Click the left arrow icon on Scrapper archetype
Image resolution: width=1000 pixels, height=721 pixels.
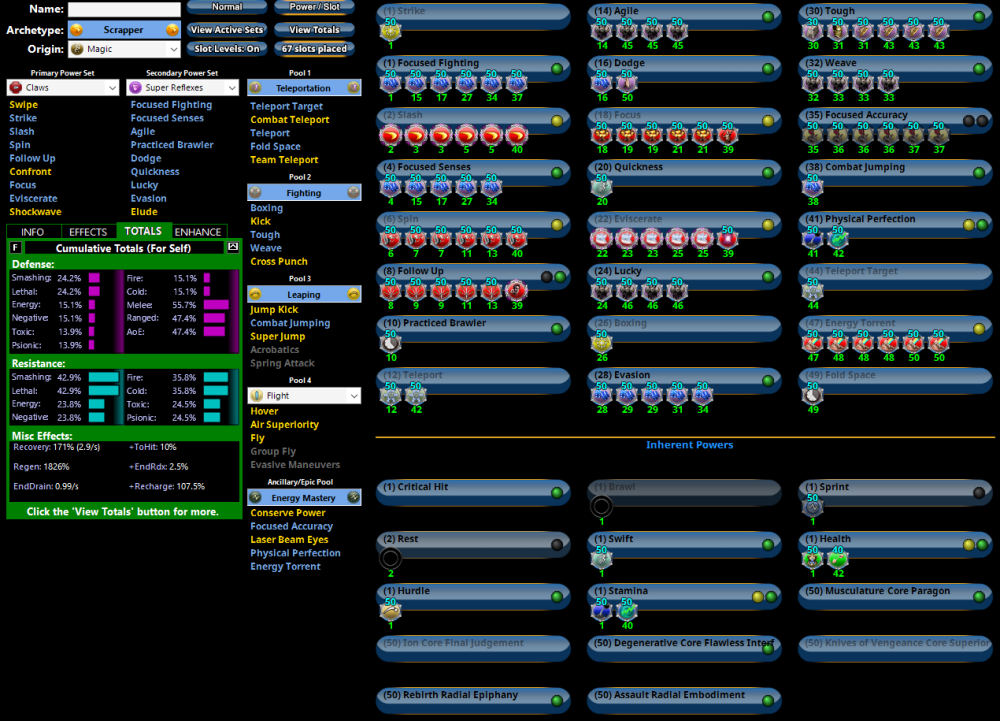(76, 30)
